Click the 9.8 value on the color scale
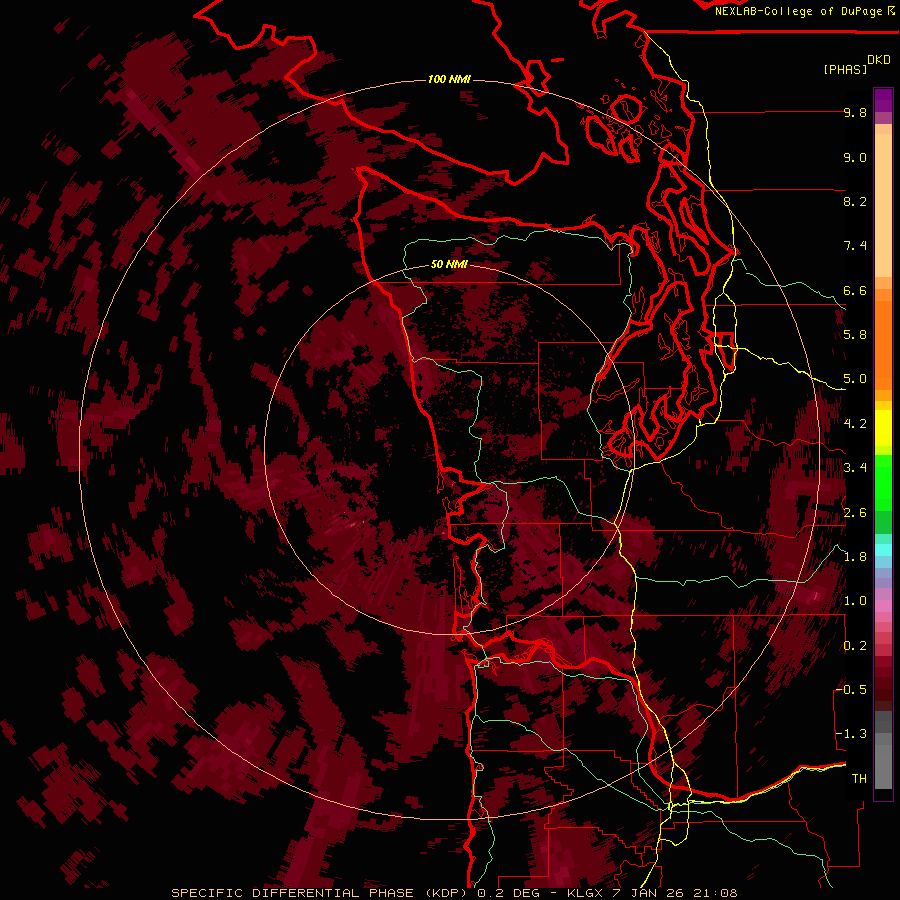Viewport: 900px width, 900px height. coord(855,112)
